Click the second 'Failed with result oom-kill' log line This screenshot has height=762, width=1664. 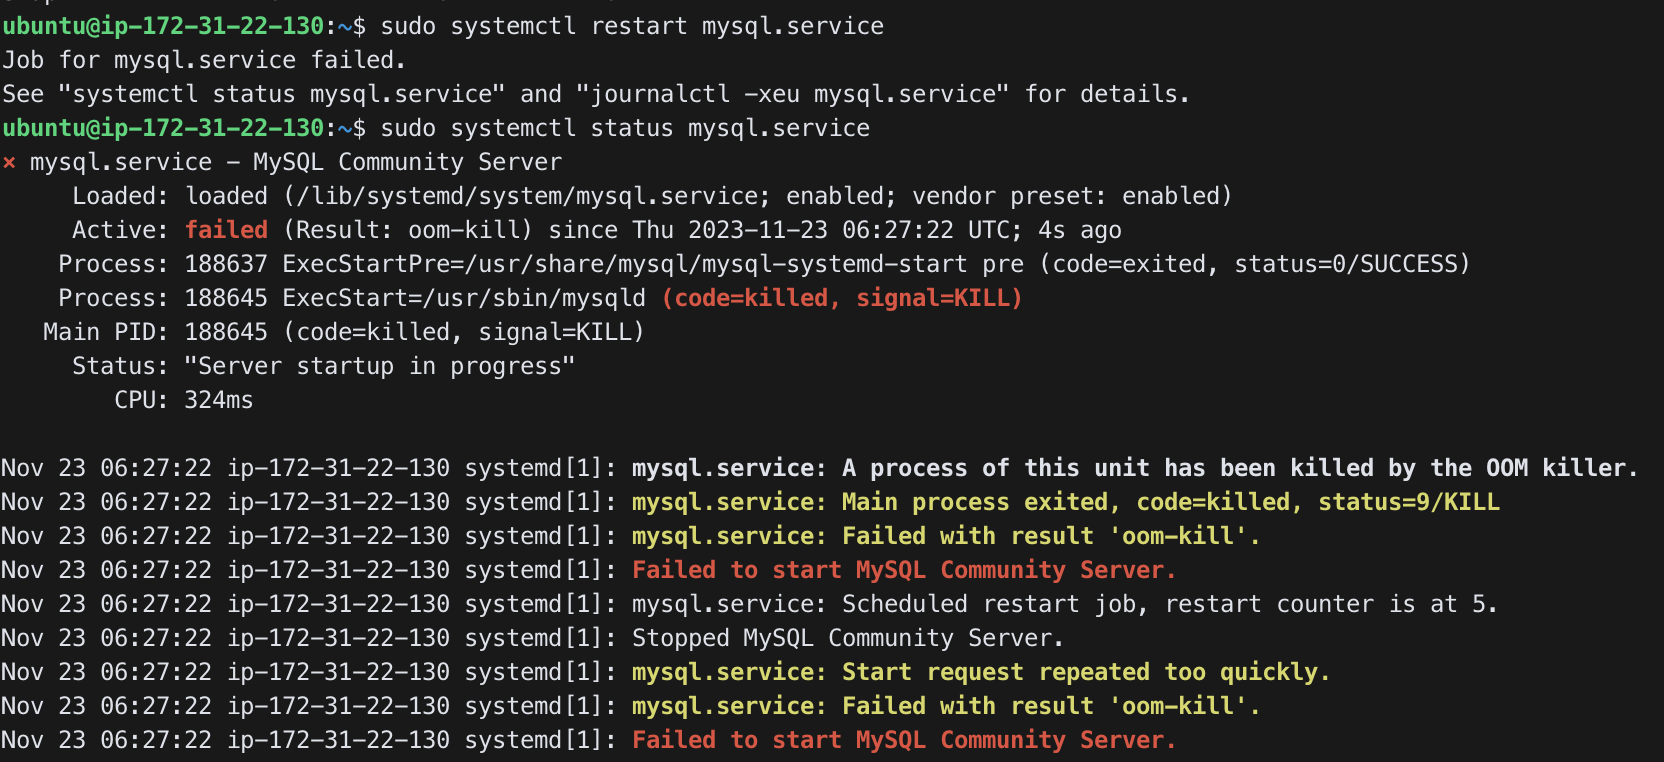(x=946, y=706)
